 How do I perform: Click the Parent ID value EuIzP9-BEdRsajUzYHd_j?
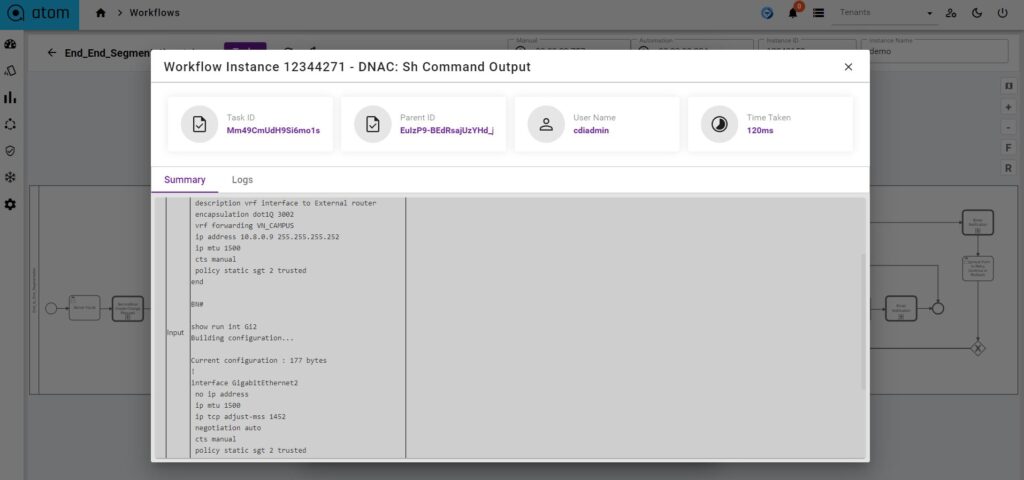[447, 131]
